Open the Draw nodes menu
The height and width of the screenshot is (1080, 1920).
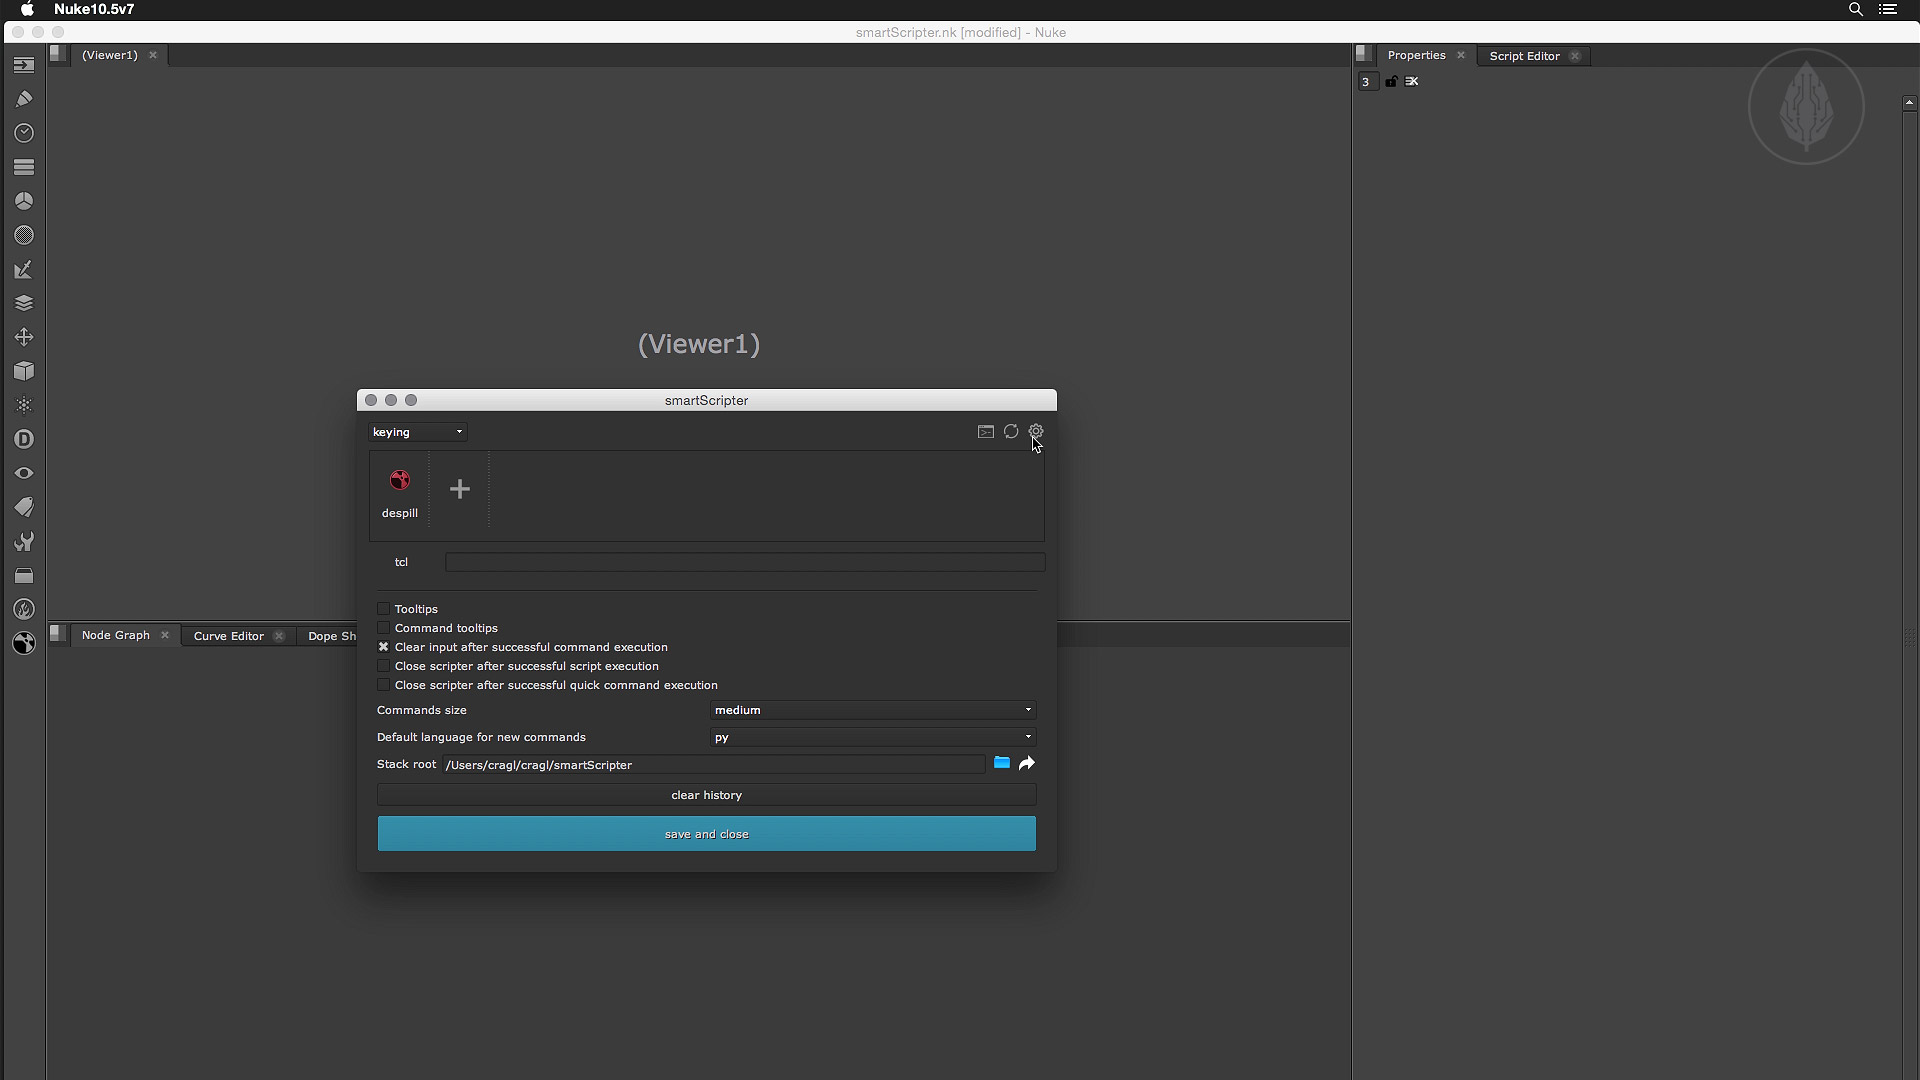(x=24, y=99)
